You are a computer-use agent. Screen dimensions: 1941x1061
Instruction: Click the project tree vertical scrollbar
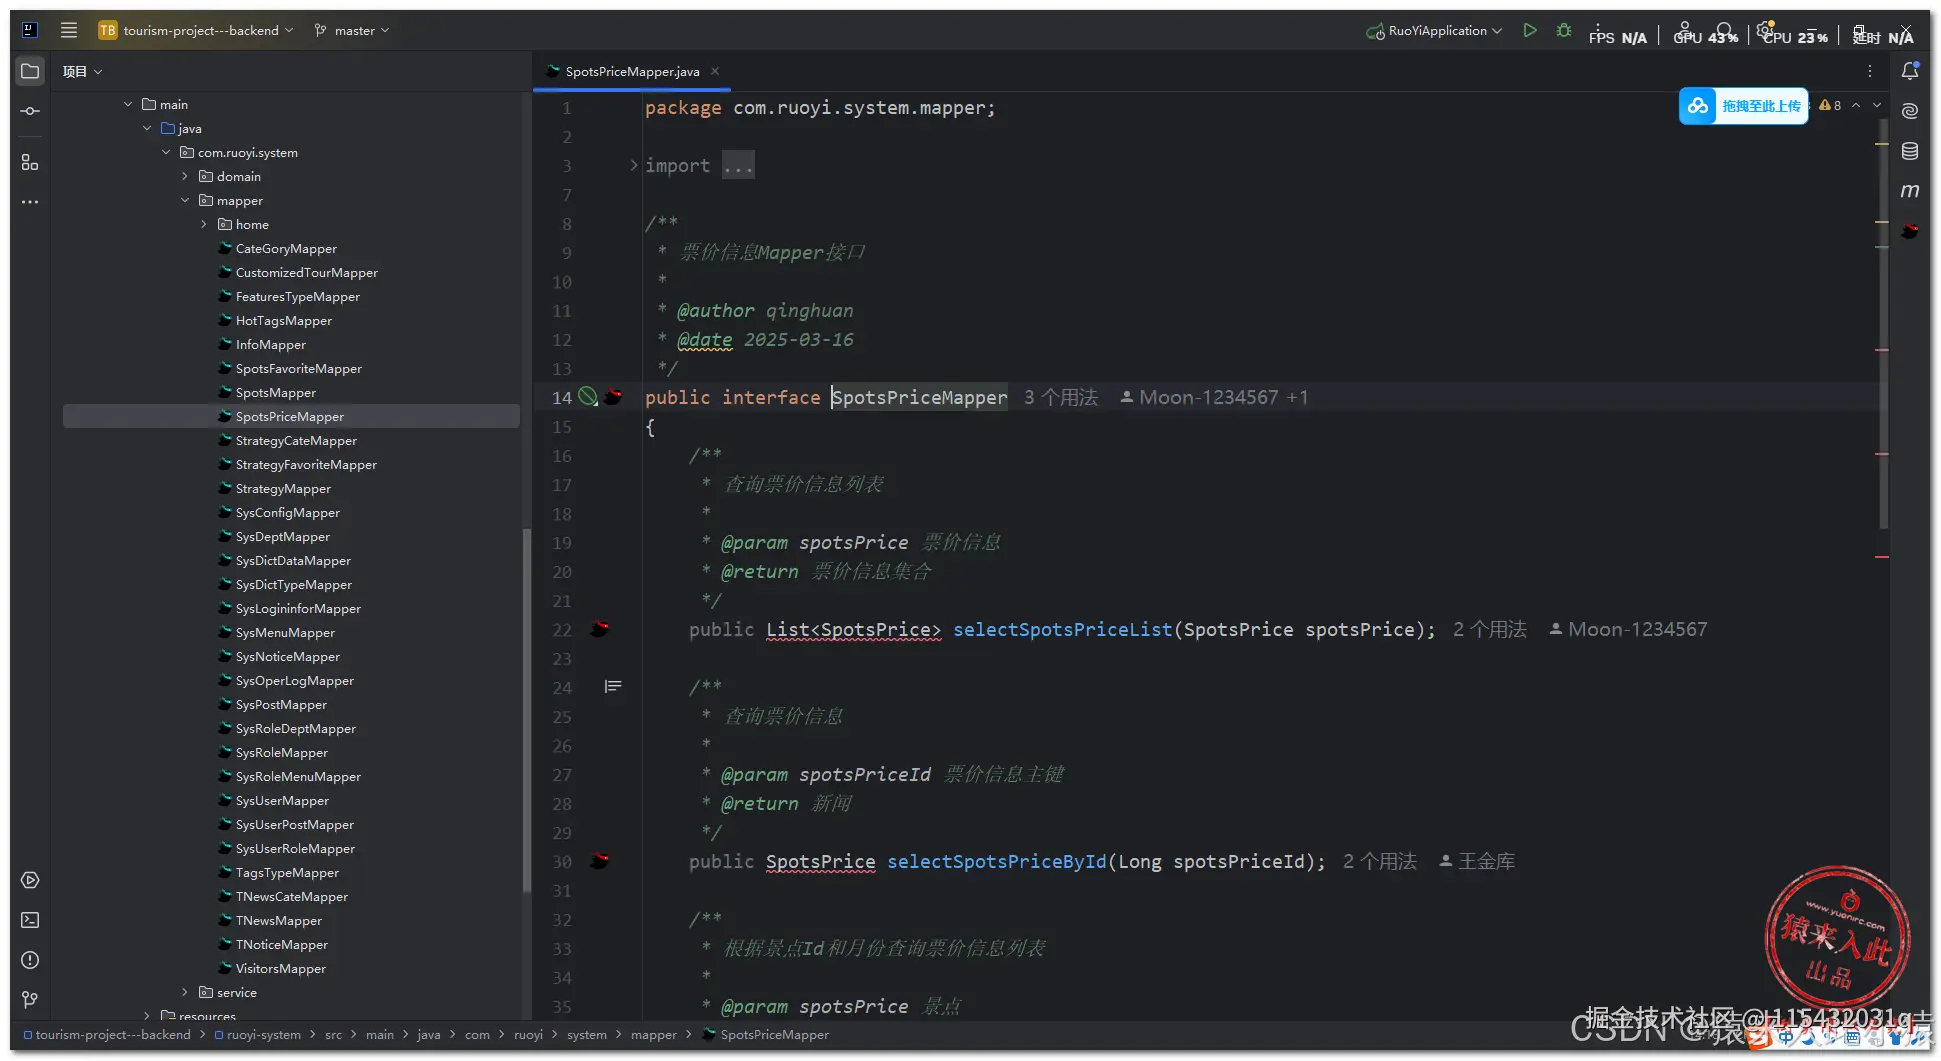(526, 710)
